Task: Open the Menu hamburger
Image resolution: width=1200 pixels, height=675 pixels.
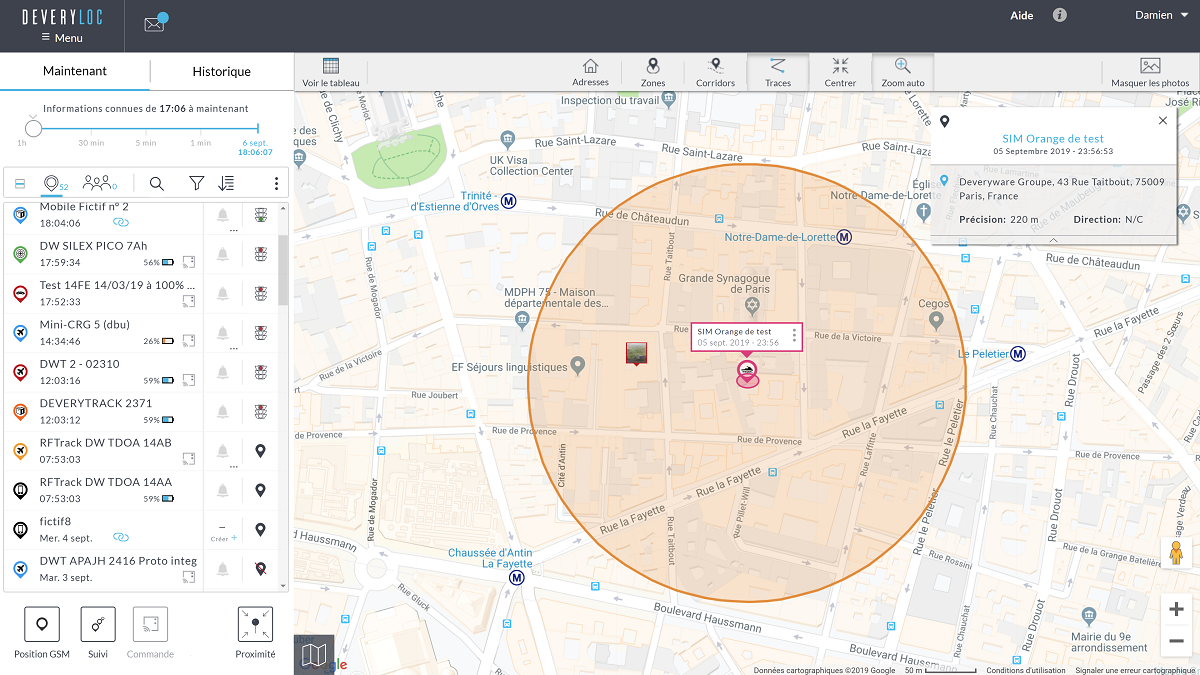Action: (62, 38)
